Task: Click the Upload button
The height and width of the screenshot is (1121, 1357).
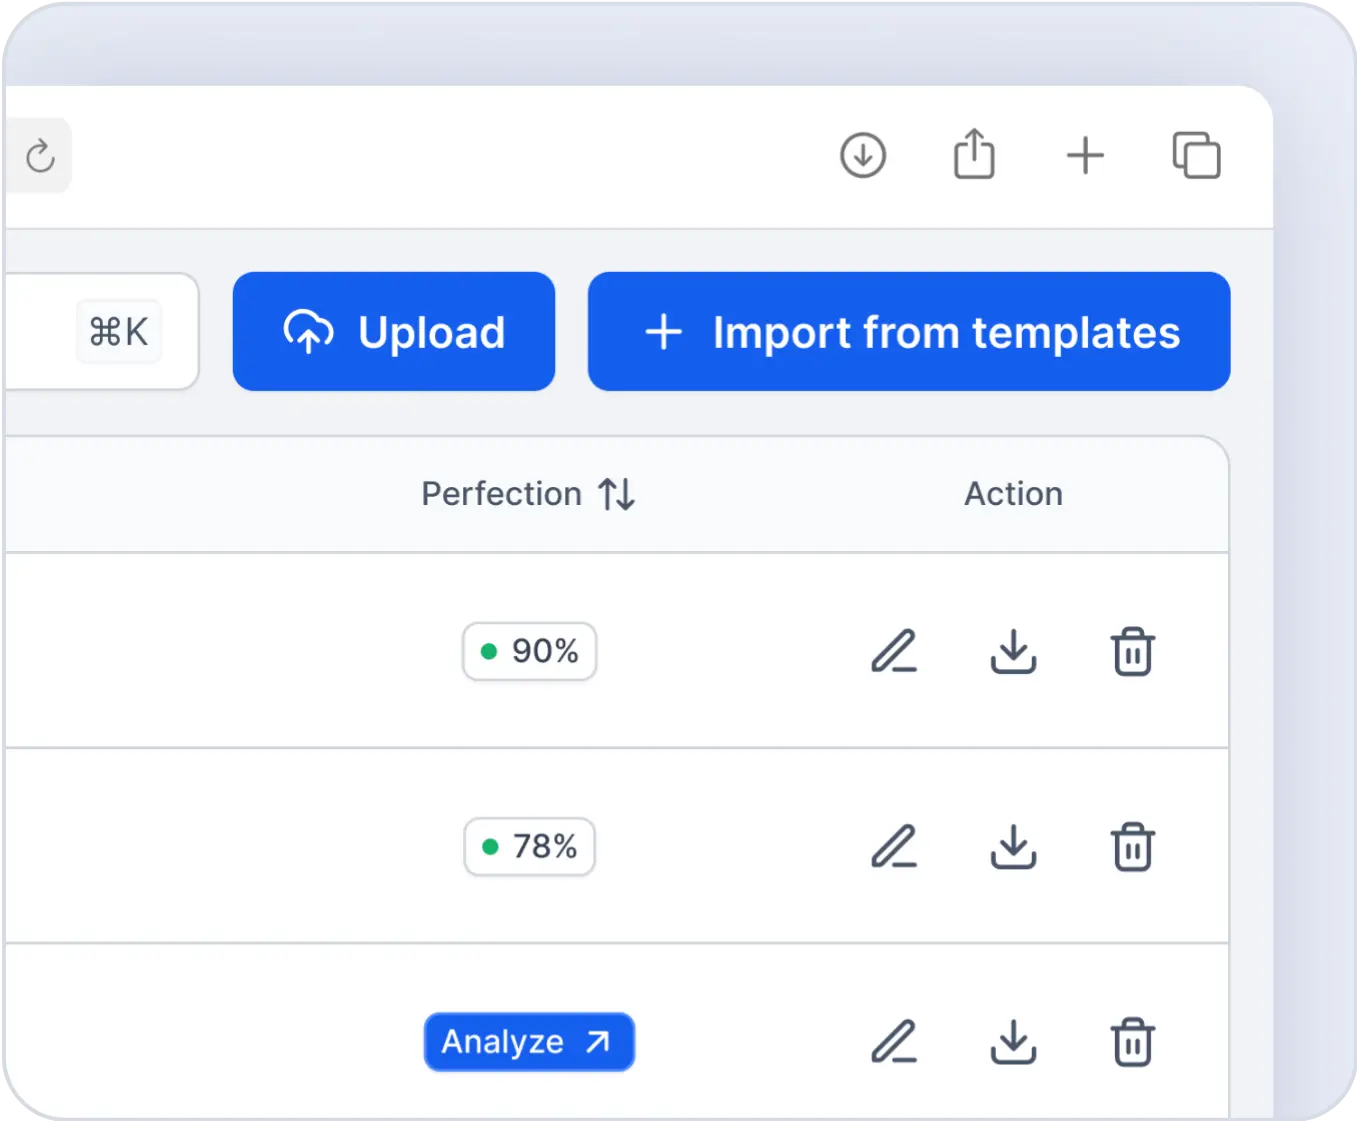Action: point(393,332)
